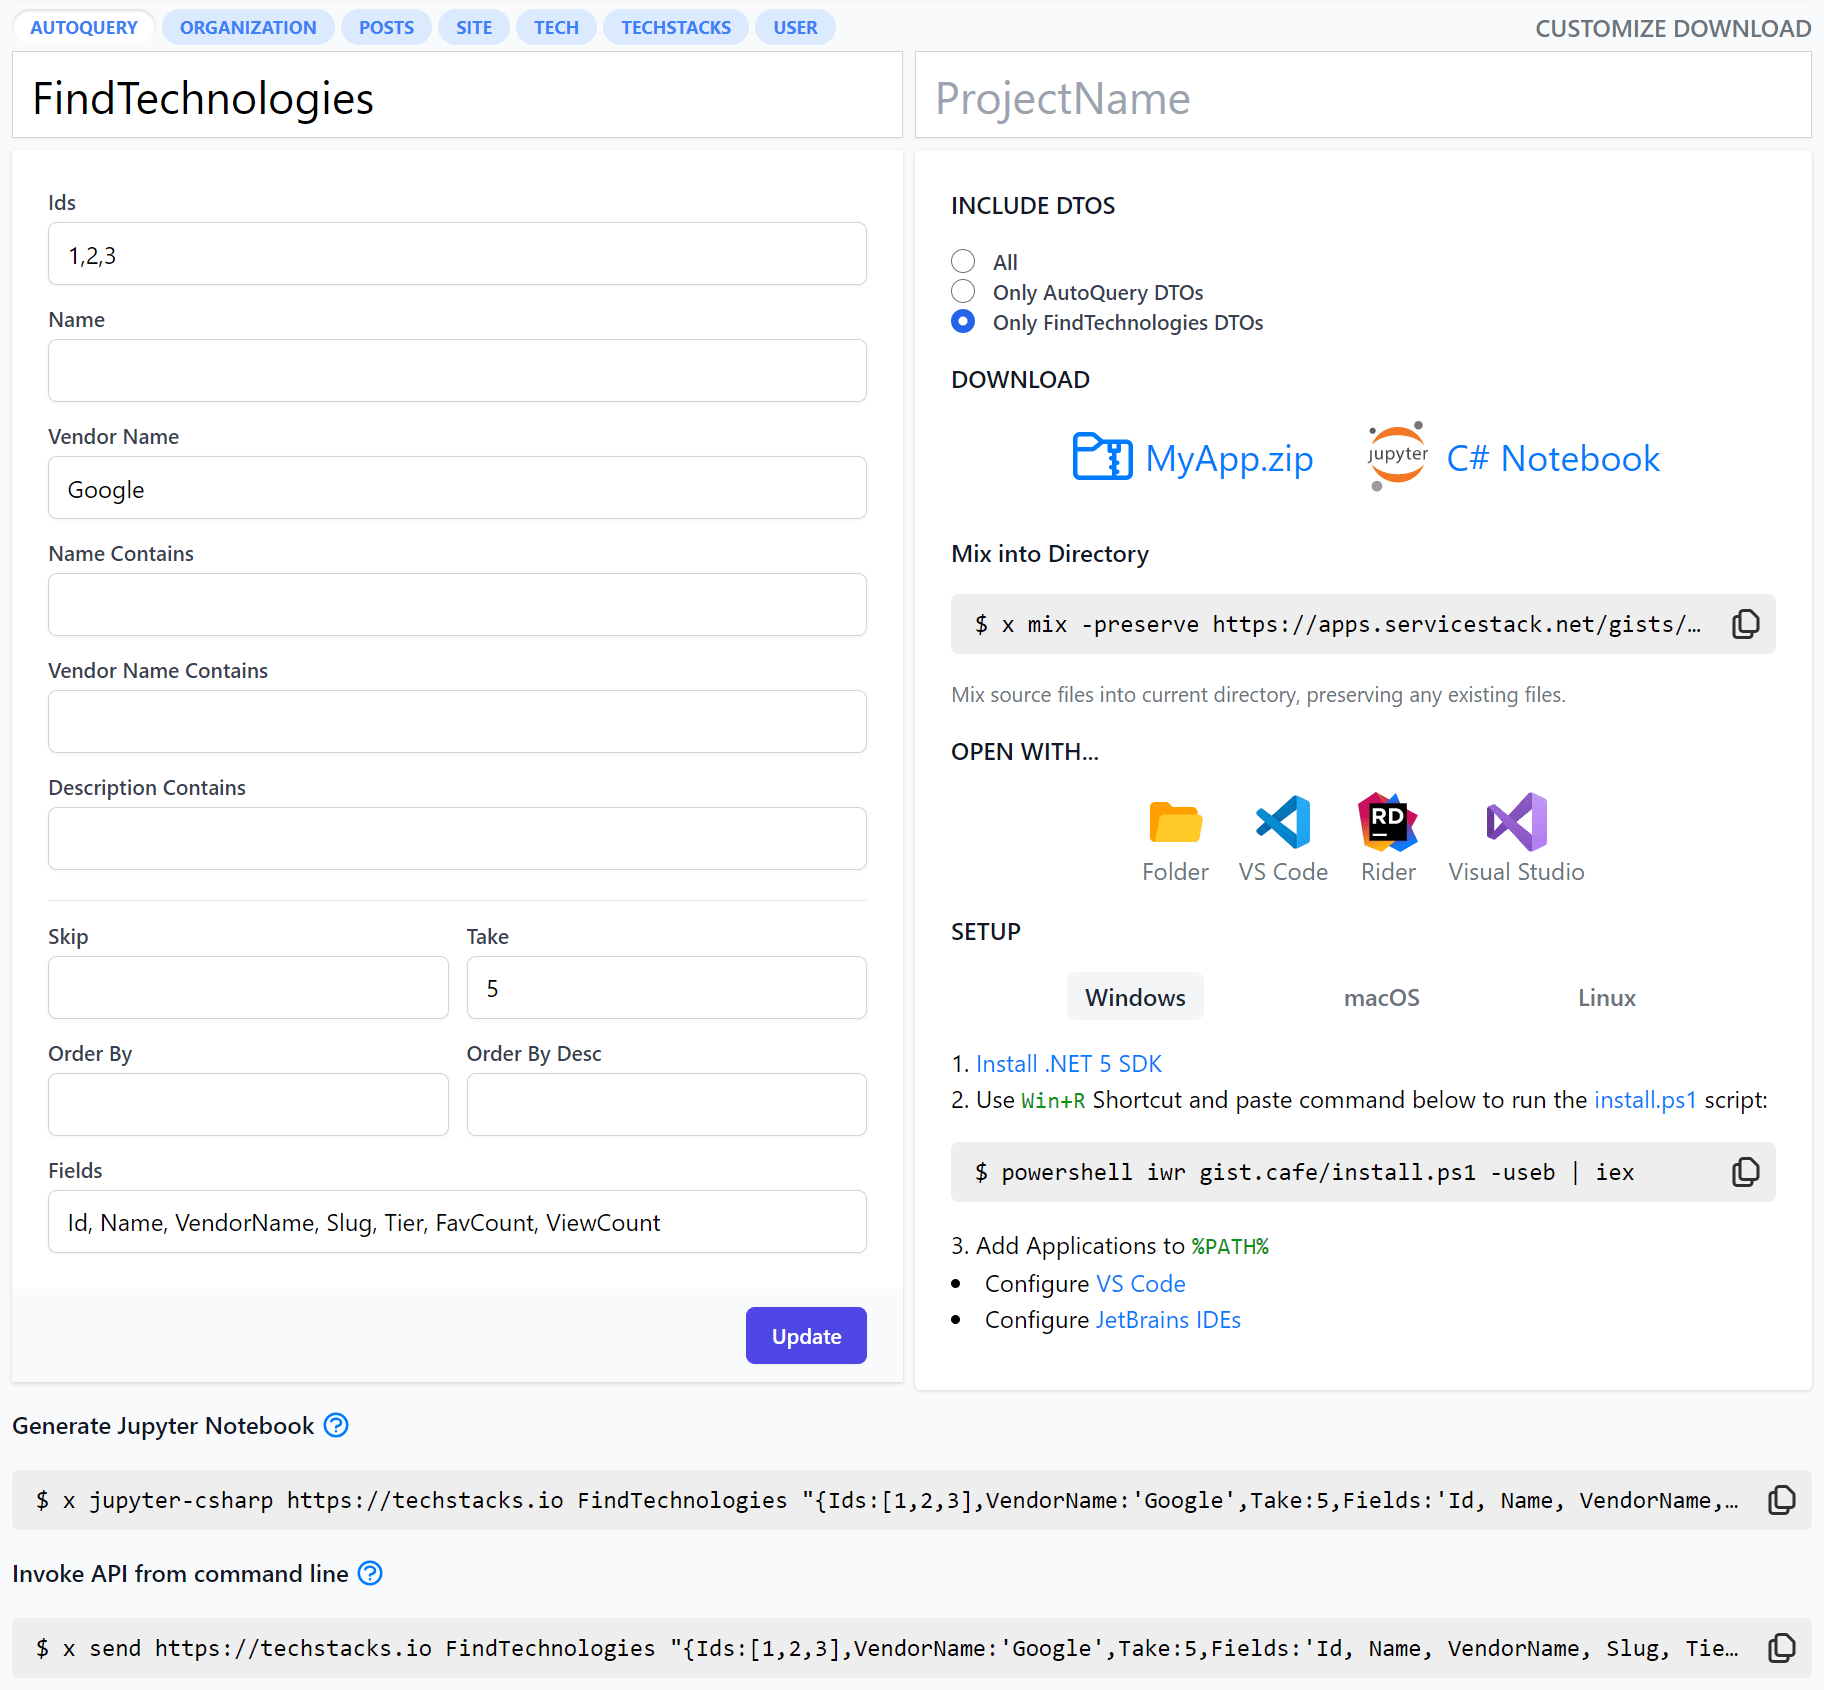Screen dimensions: 1824x1690
Task: Copy the powershell install.ps1 command
Action: (1746, 1171)
